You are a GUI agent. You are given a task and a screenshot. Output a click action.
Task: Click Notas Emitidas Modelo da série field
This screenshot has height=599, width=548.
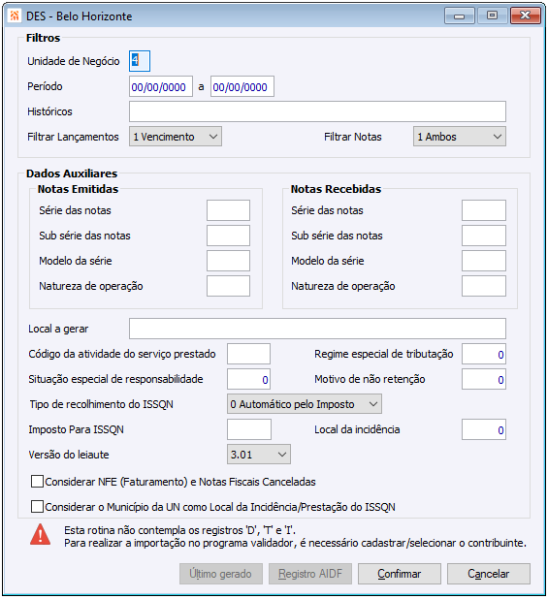(228, 261)
